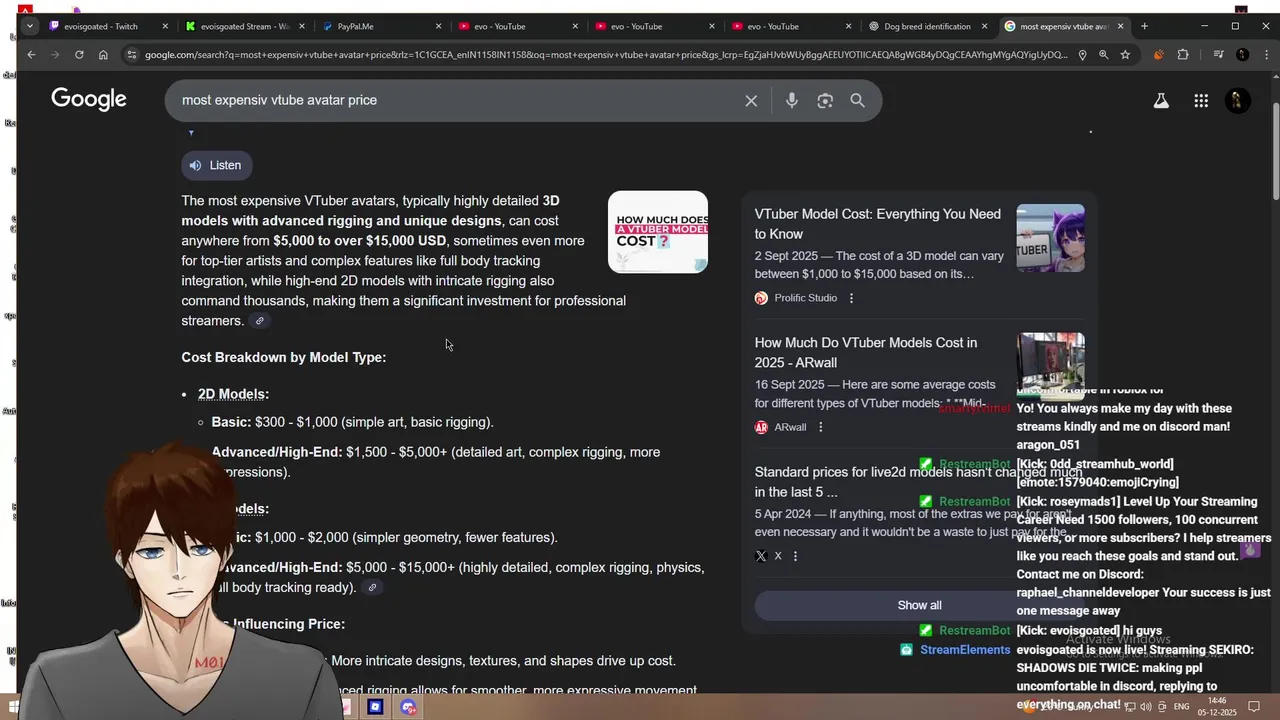The width and height of the screenshot is (1280, 720).
Task: Submit search with the magnifier icon
Action: click(x=857, y=100)
